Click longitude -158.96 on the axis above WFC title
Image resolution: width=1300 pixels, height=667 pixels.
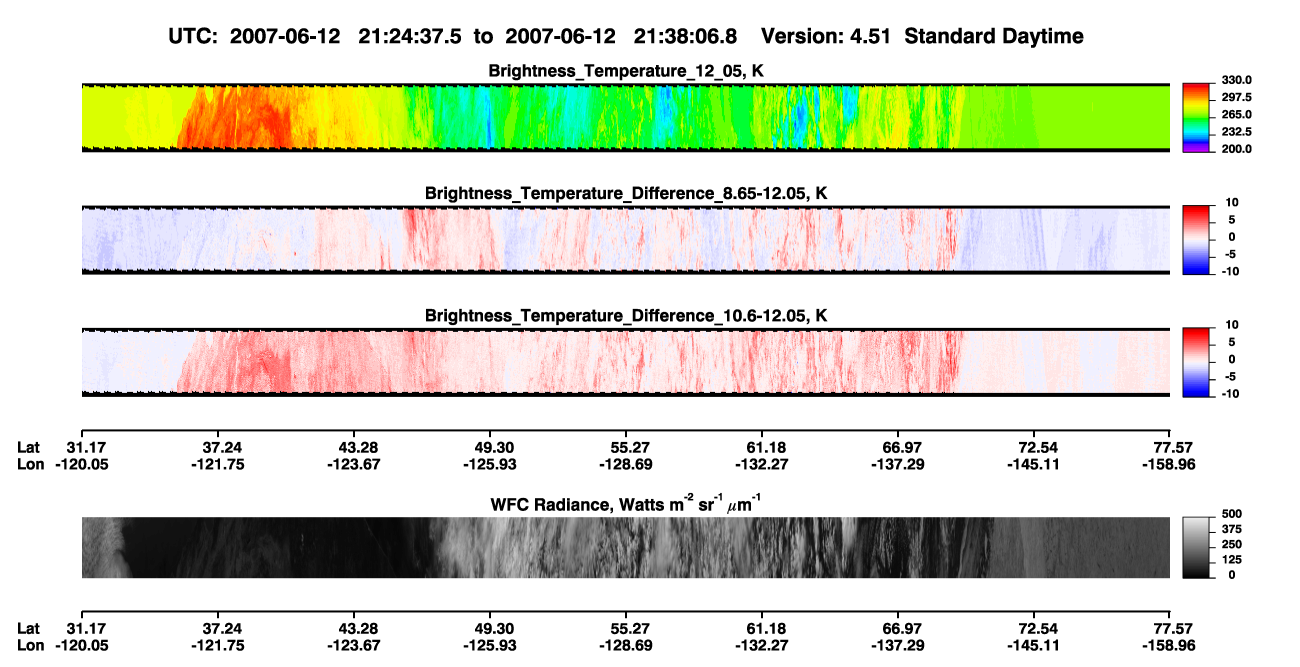coord(1168,464)
